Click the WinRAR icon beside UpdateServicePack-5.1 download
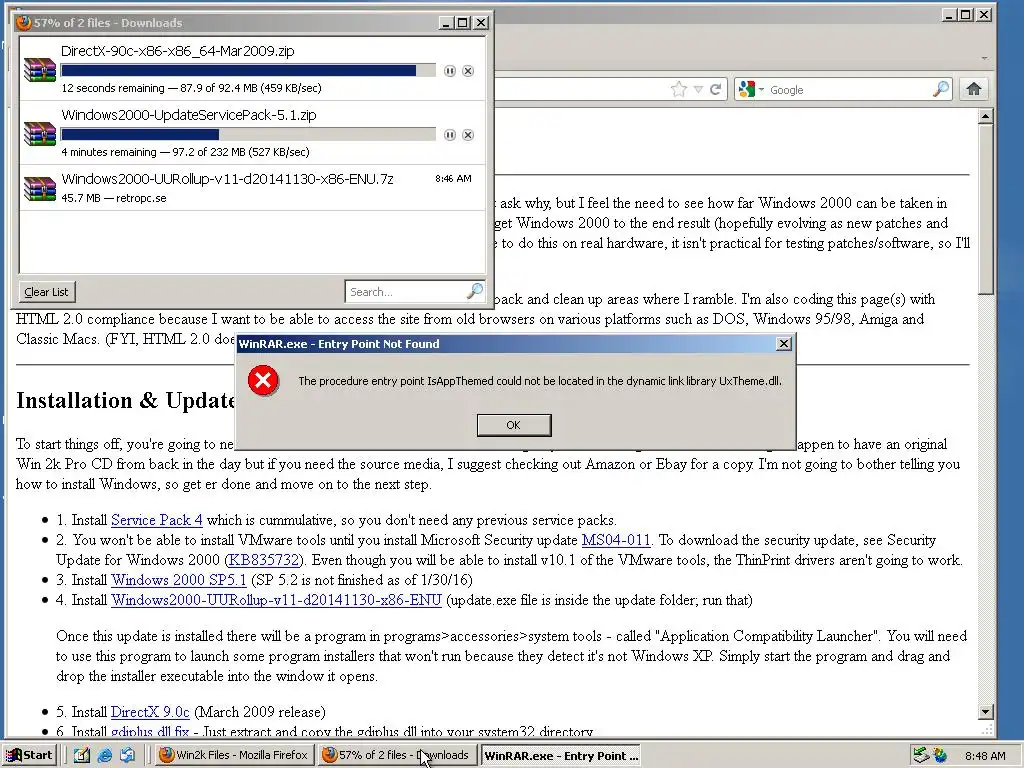The width and height of the screenshot is (1024, 768). click(40, 134)
